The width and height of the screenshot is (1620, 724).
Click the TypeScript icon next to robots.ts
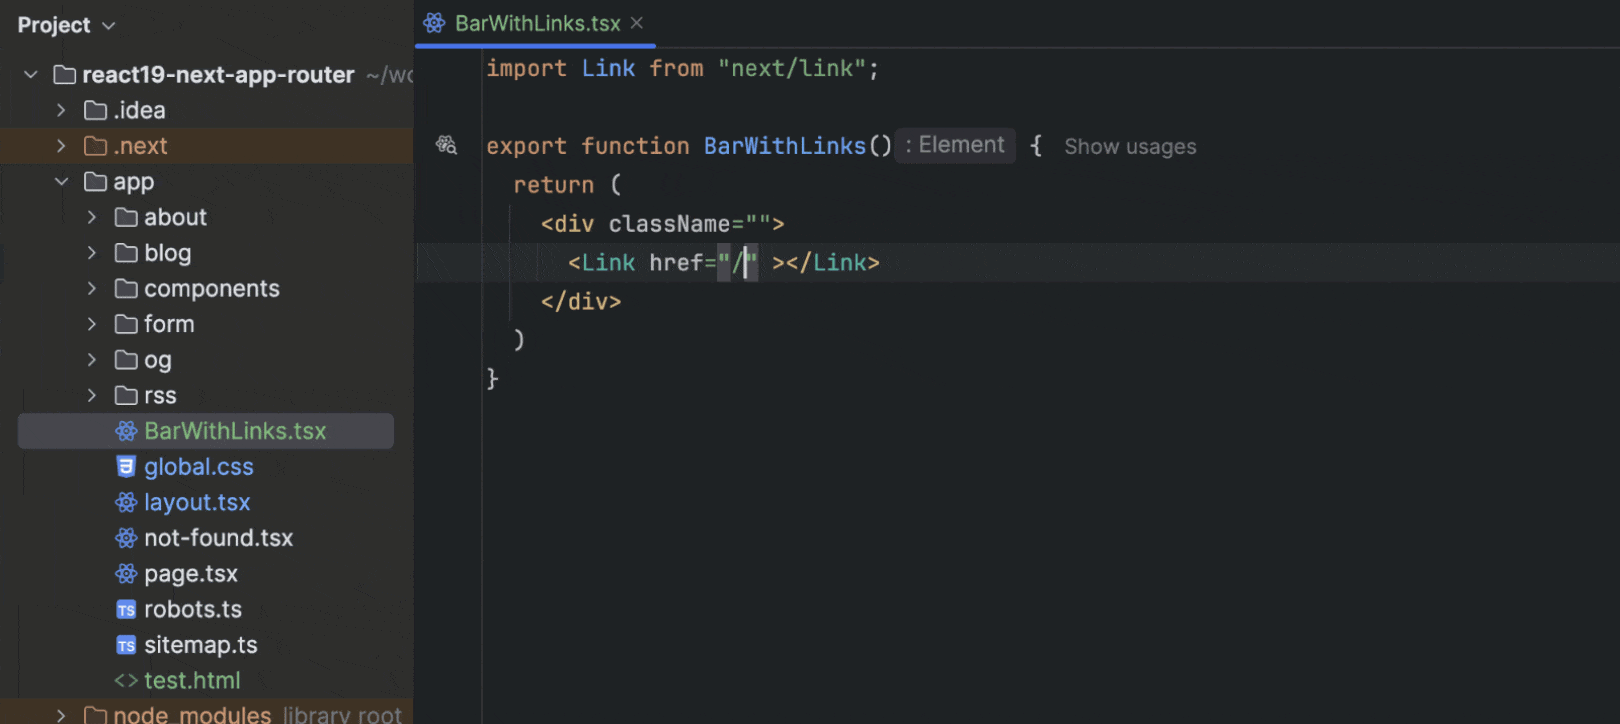click(126, 610)
